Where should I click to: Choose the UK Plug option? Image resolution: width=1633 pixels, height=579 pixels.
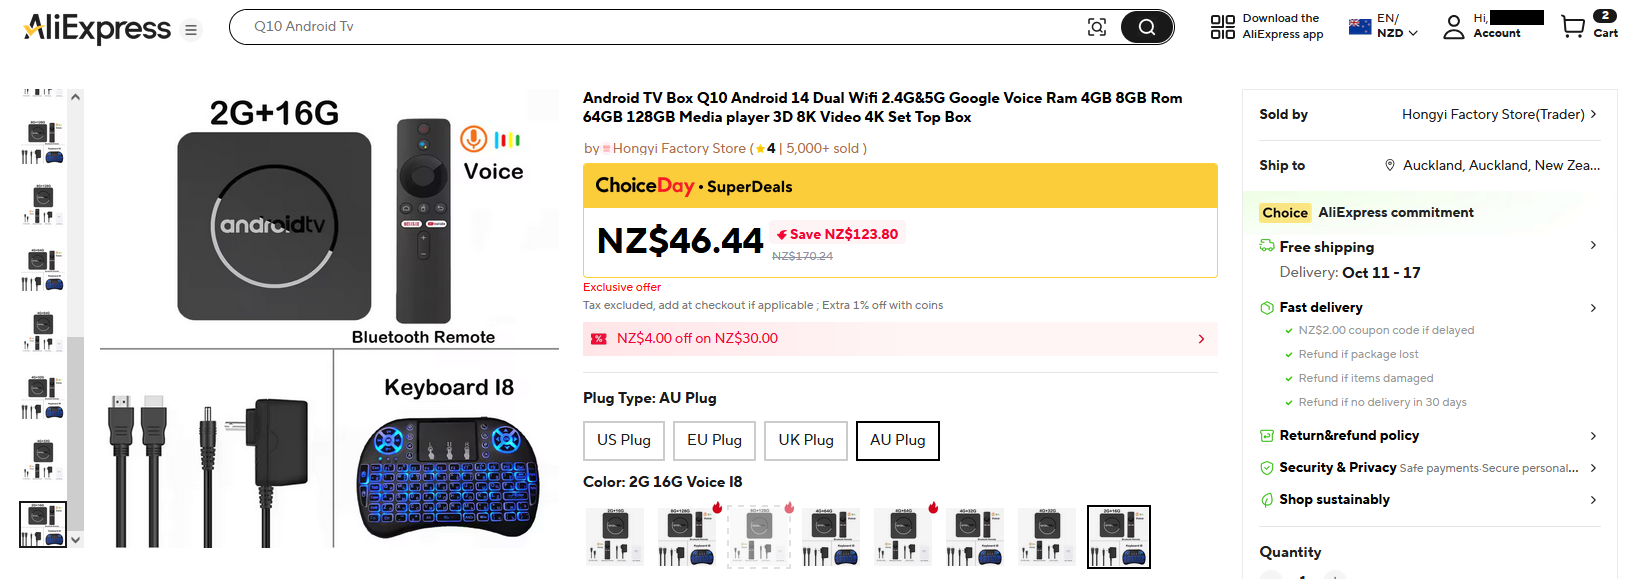tap(806, 440)
